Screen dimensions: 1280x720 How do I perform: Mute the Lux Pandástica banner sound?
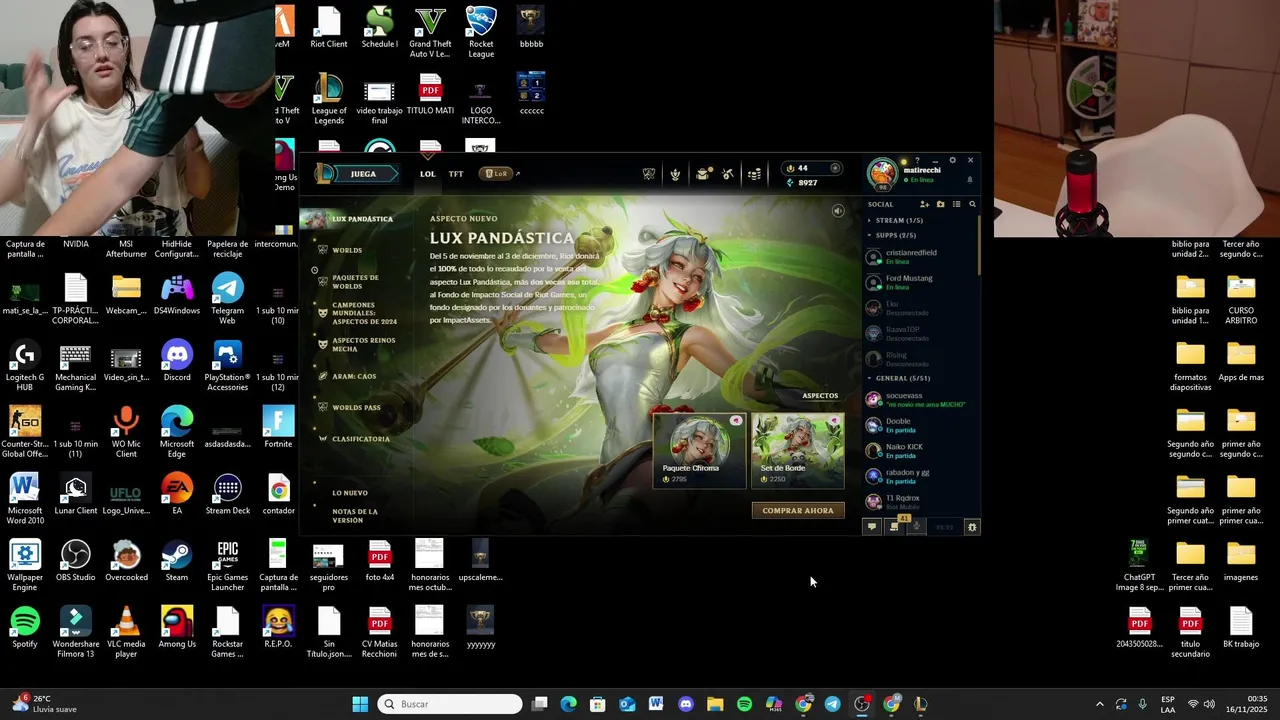click(838, 211)
